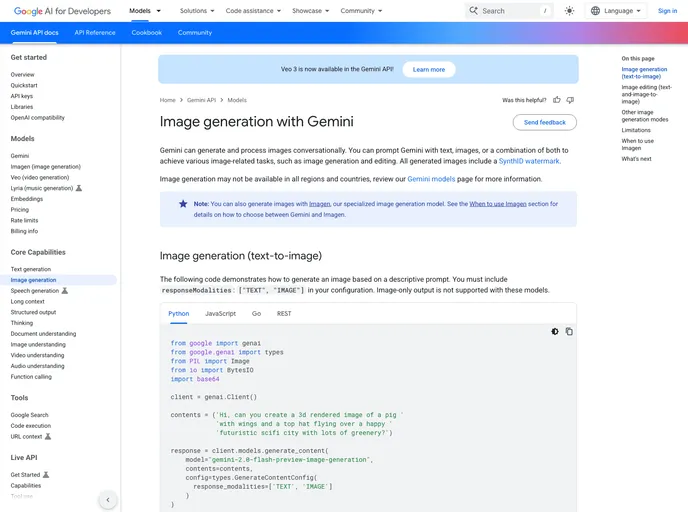Switch to the Go code tab
This screenshot has height=512, width=688.
click(x=256, y=314)
